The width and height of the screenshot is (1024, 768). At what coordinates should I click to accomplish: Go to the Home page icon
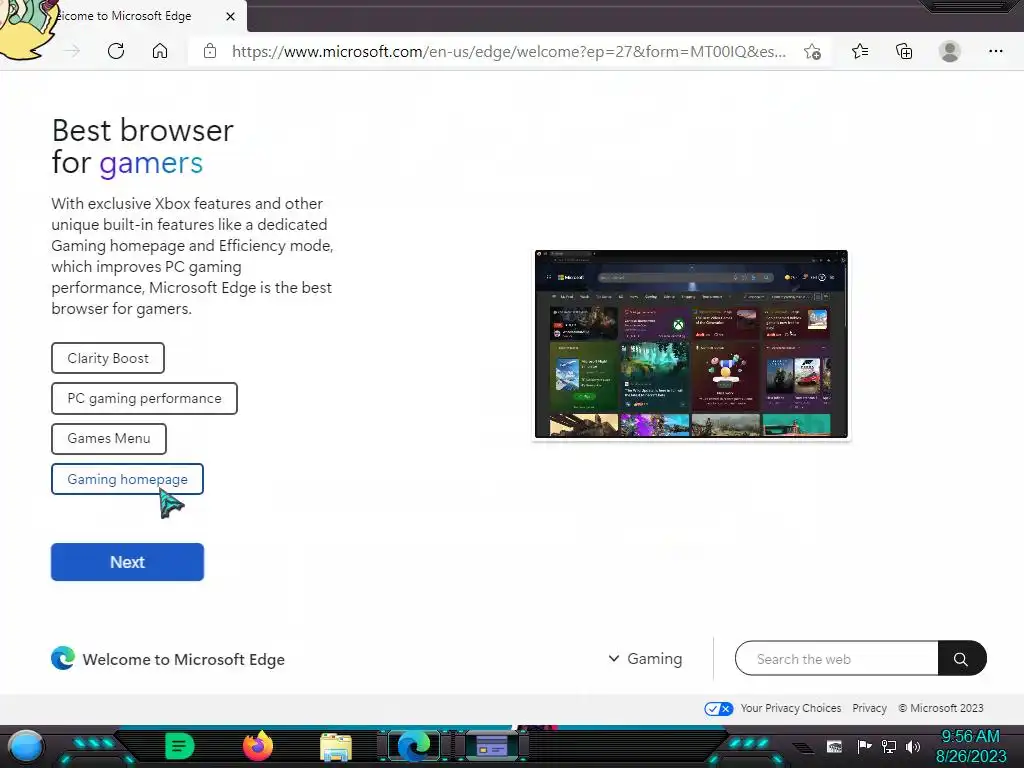[160, 51]
